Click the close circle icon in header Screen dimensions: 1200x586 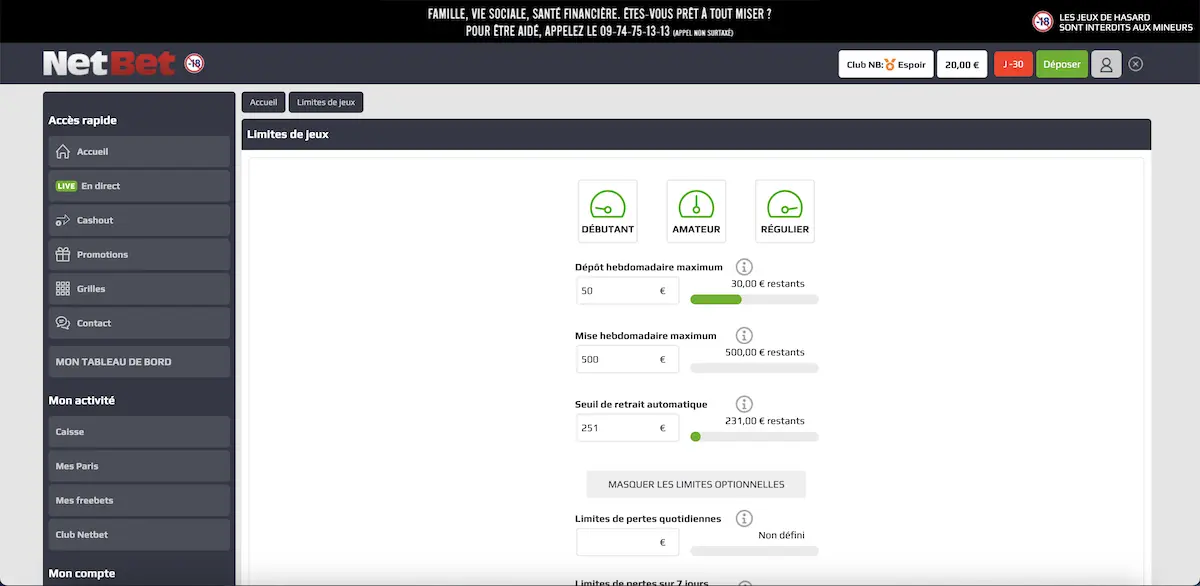click(1135, 64)
